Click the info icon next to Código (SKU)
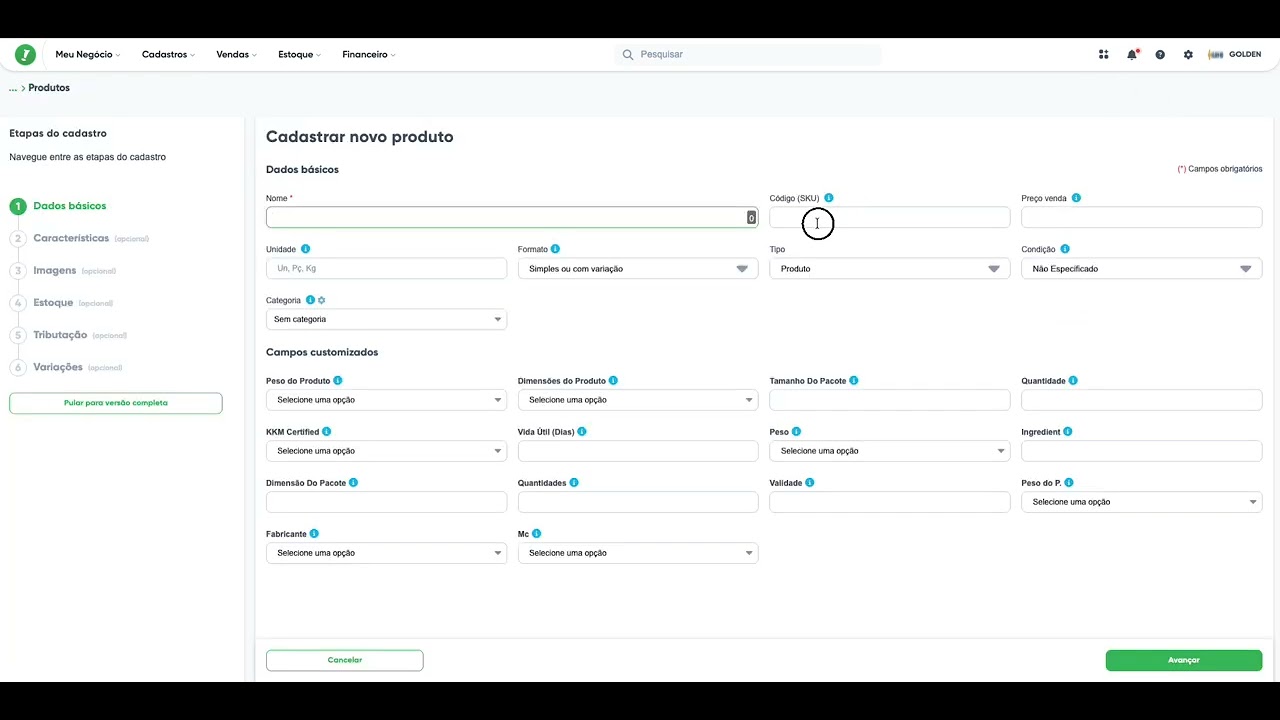 pyautogui.click(x=829, y=198)
